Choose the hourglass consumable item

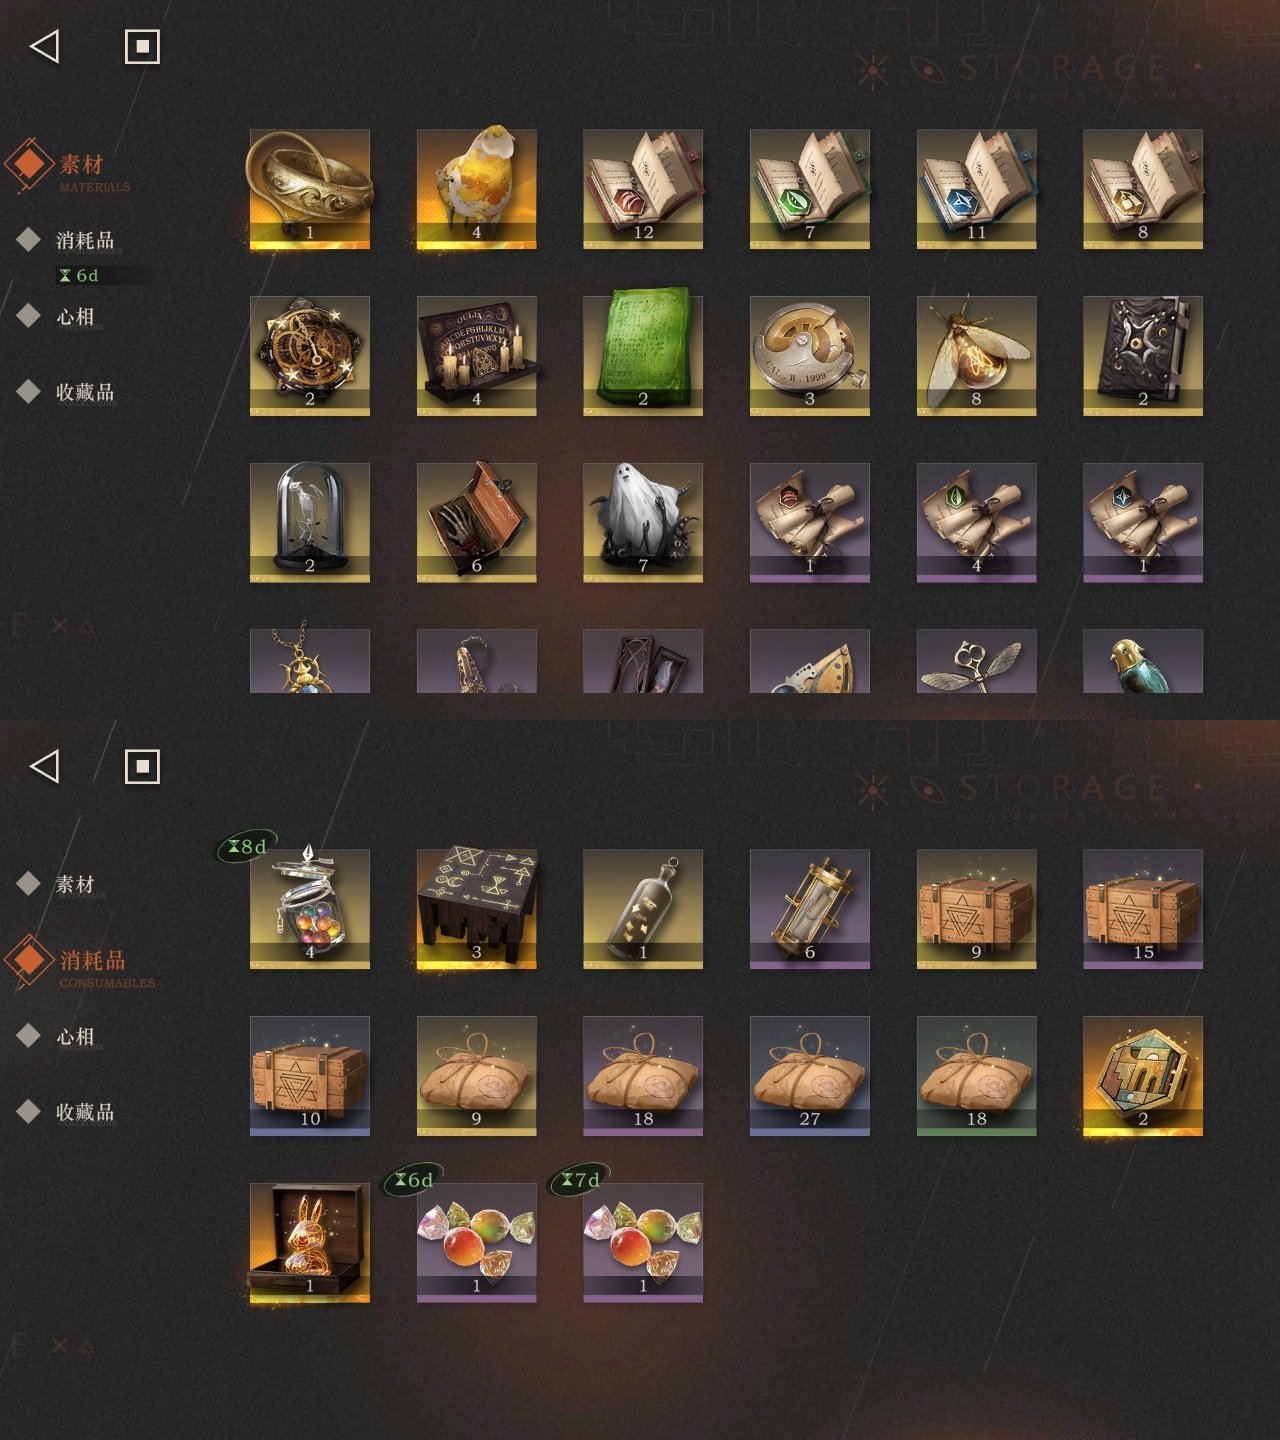click(x=810, y=909)
